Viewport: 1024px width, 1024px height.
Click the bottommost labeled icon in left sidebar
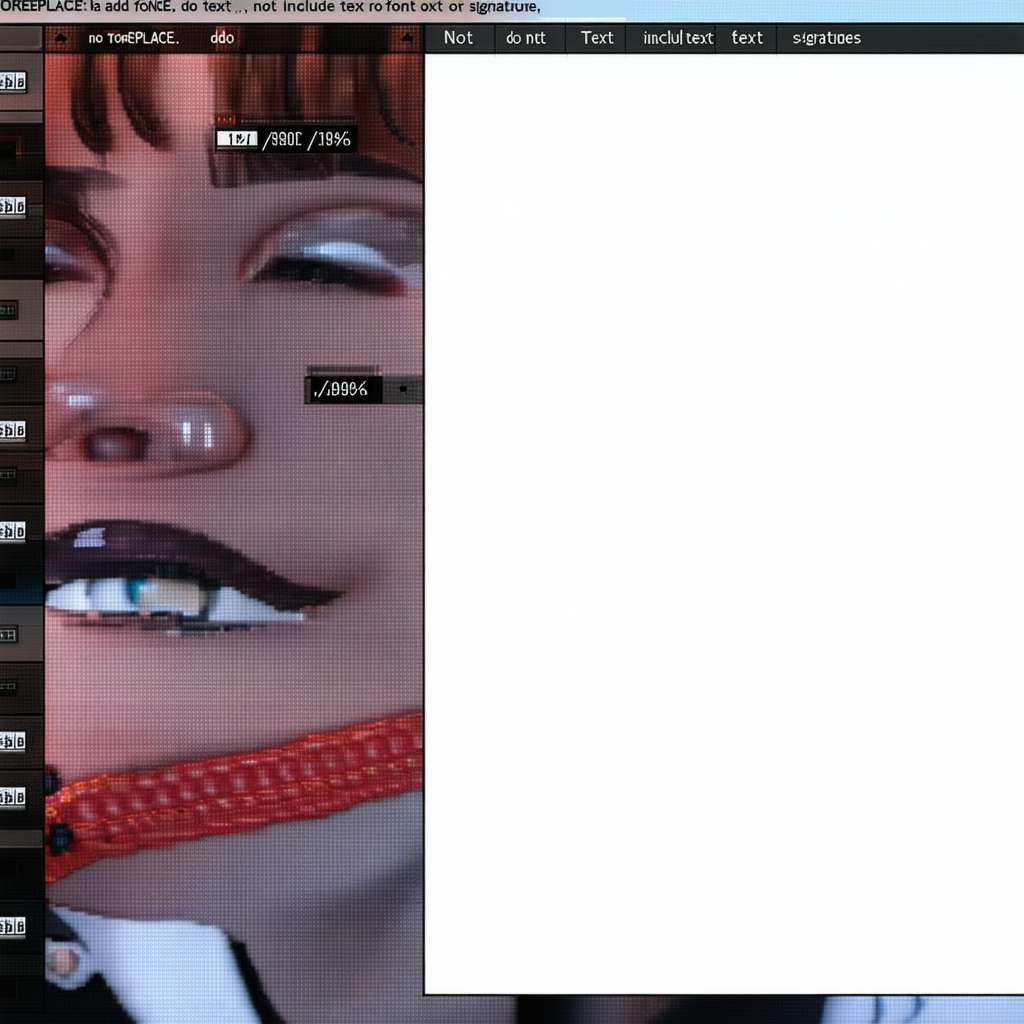point(12,926)
